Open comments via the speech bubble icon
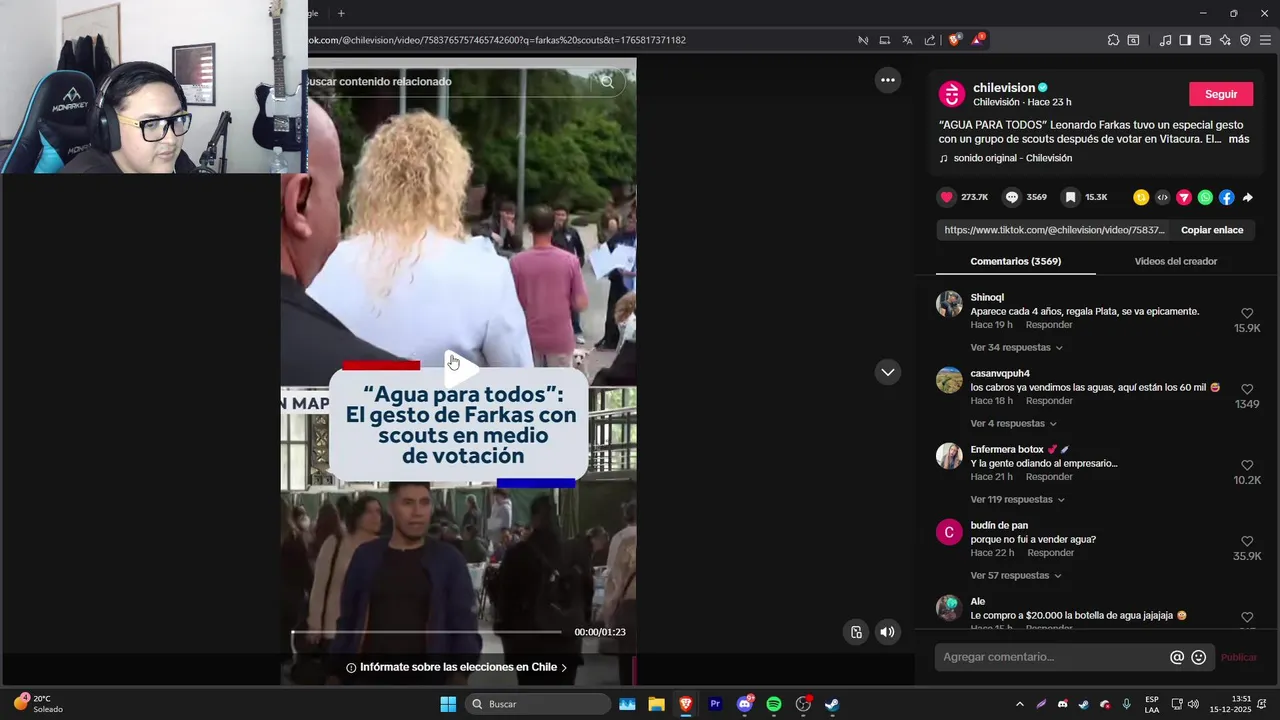The height and width of the screenshot is (720, 1280). point(1012,197)
